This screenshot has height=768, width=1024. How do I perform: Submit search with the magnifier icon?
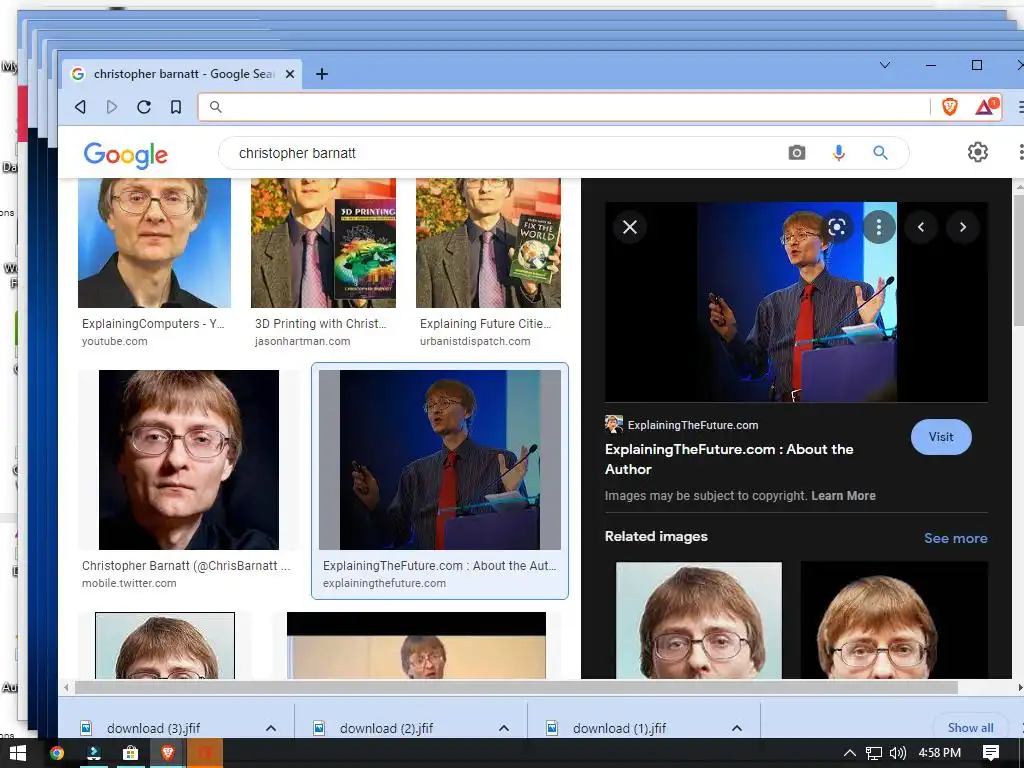[880, 153]
